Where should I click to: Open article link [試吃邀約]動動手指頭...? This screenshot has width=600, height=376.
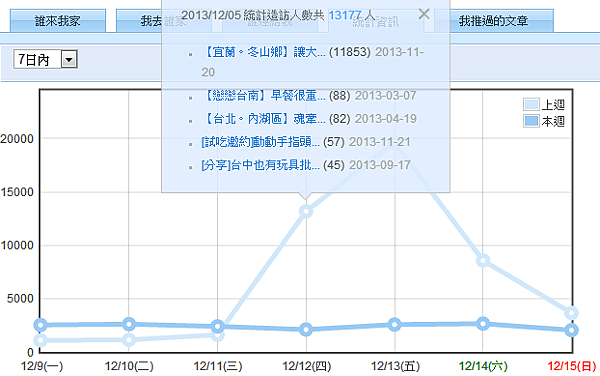[261, 142]
